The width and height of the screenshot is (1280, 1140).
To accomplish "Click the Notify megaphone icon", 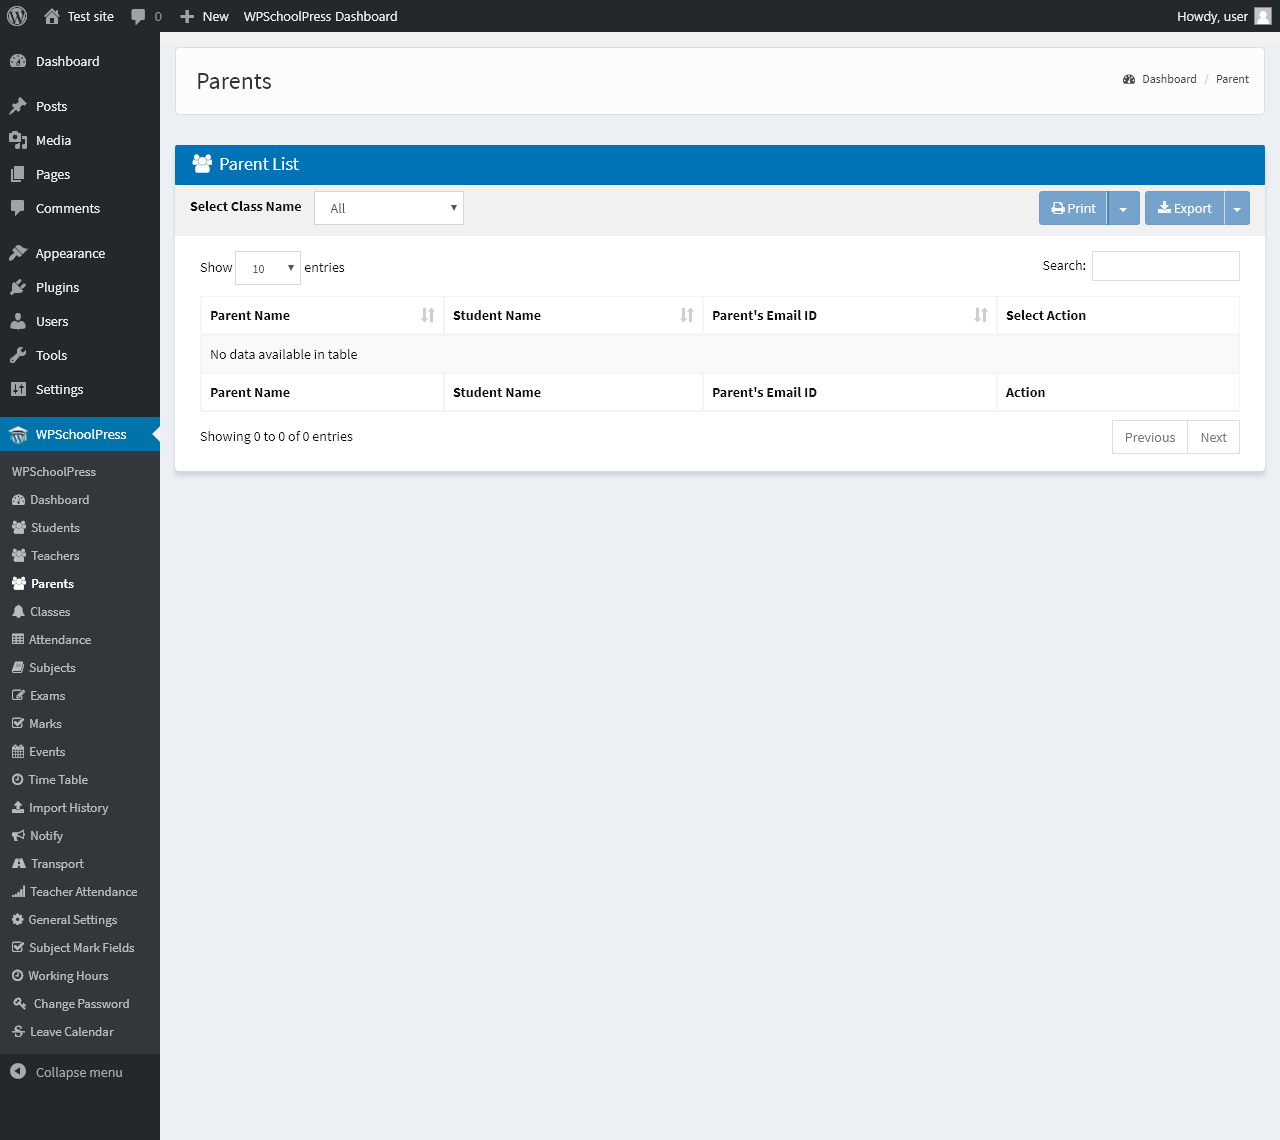I will [x=19, y=836].
